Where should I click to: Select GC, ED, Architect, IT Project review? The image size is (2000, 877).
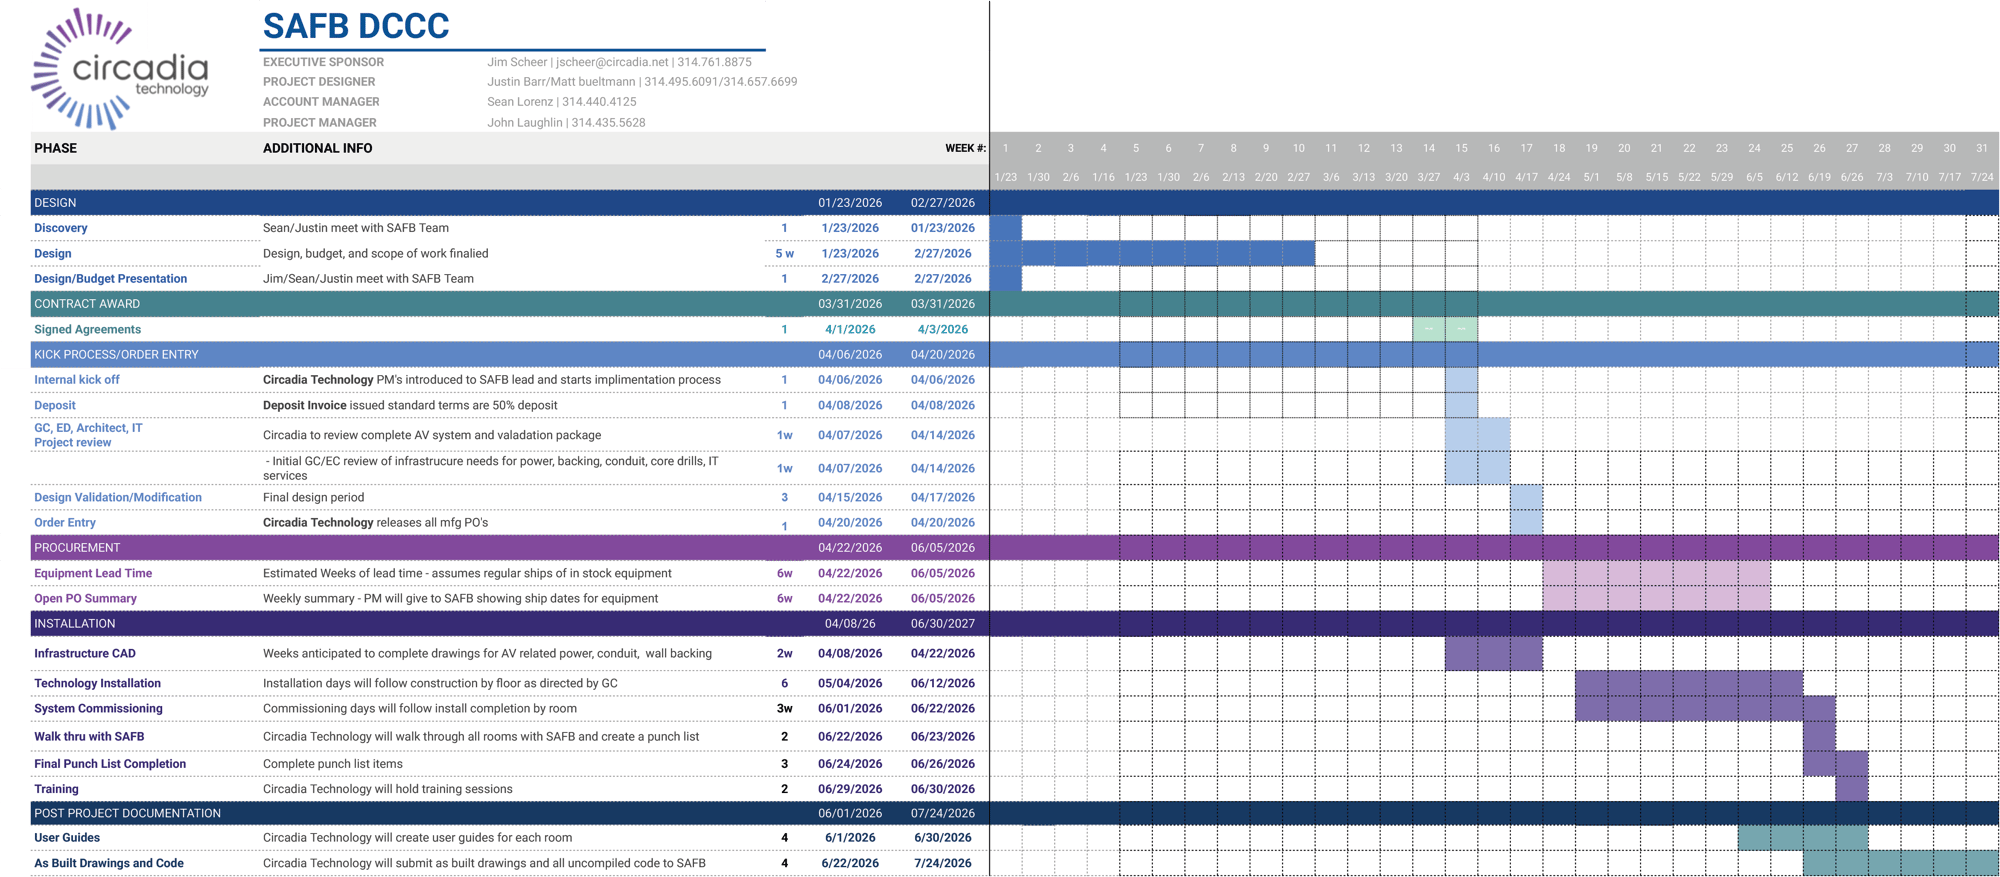(x=88, y=435)
